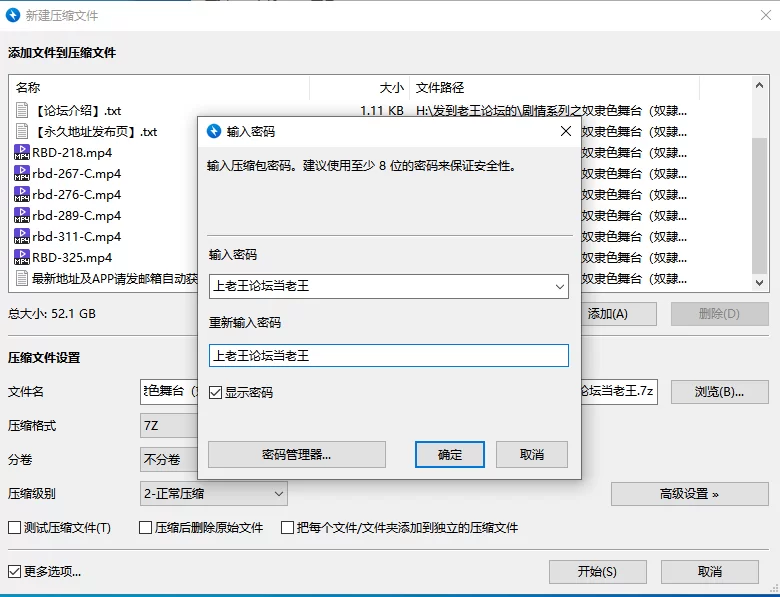Focus the 重新输入密码 input field

(389, 356)
